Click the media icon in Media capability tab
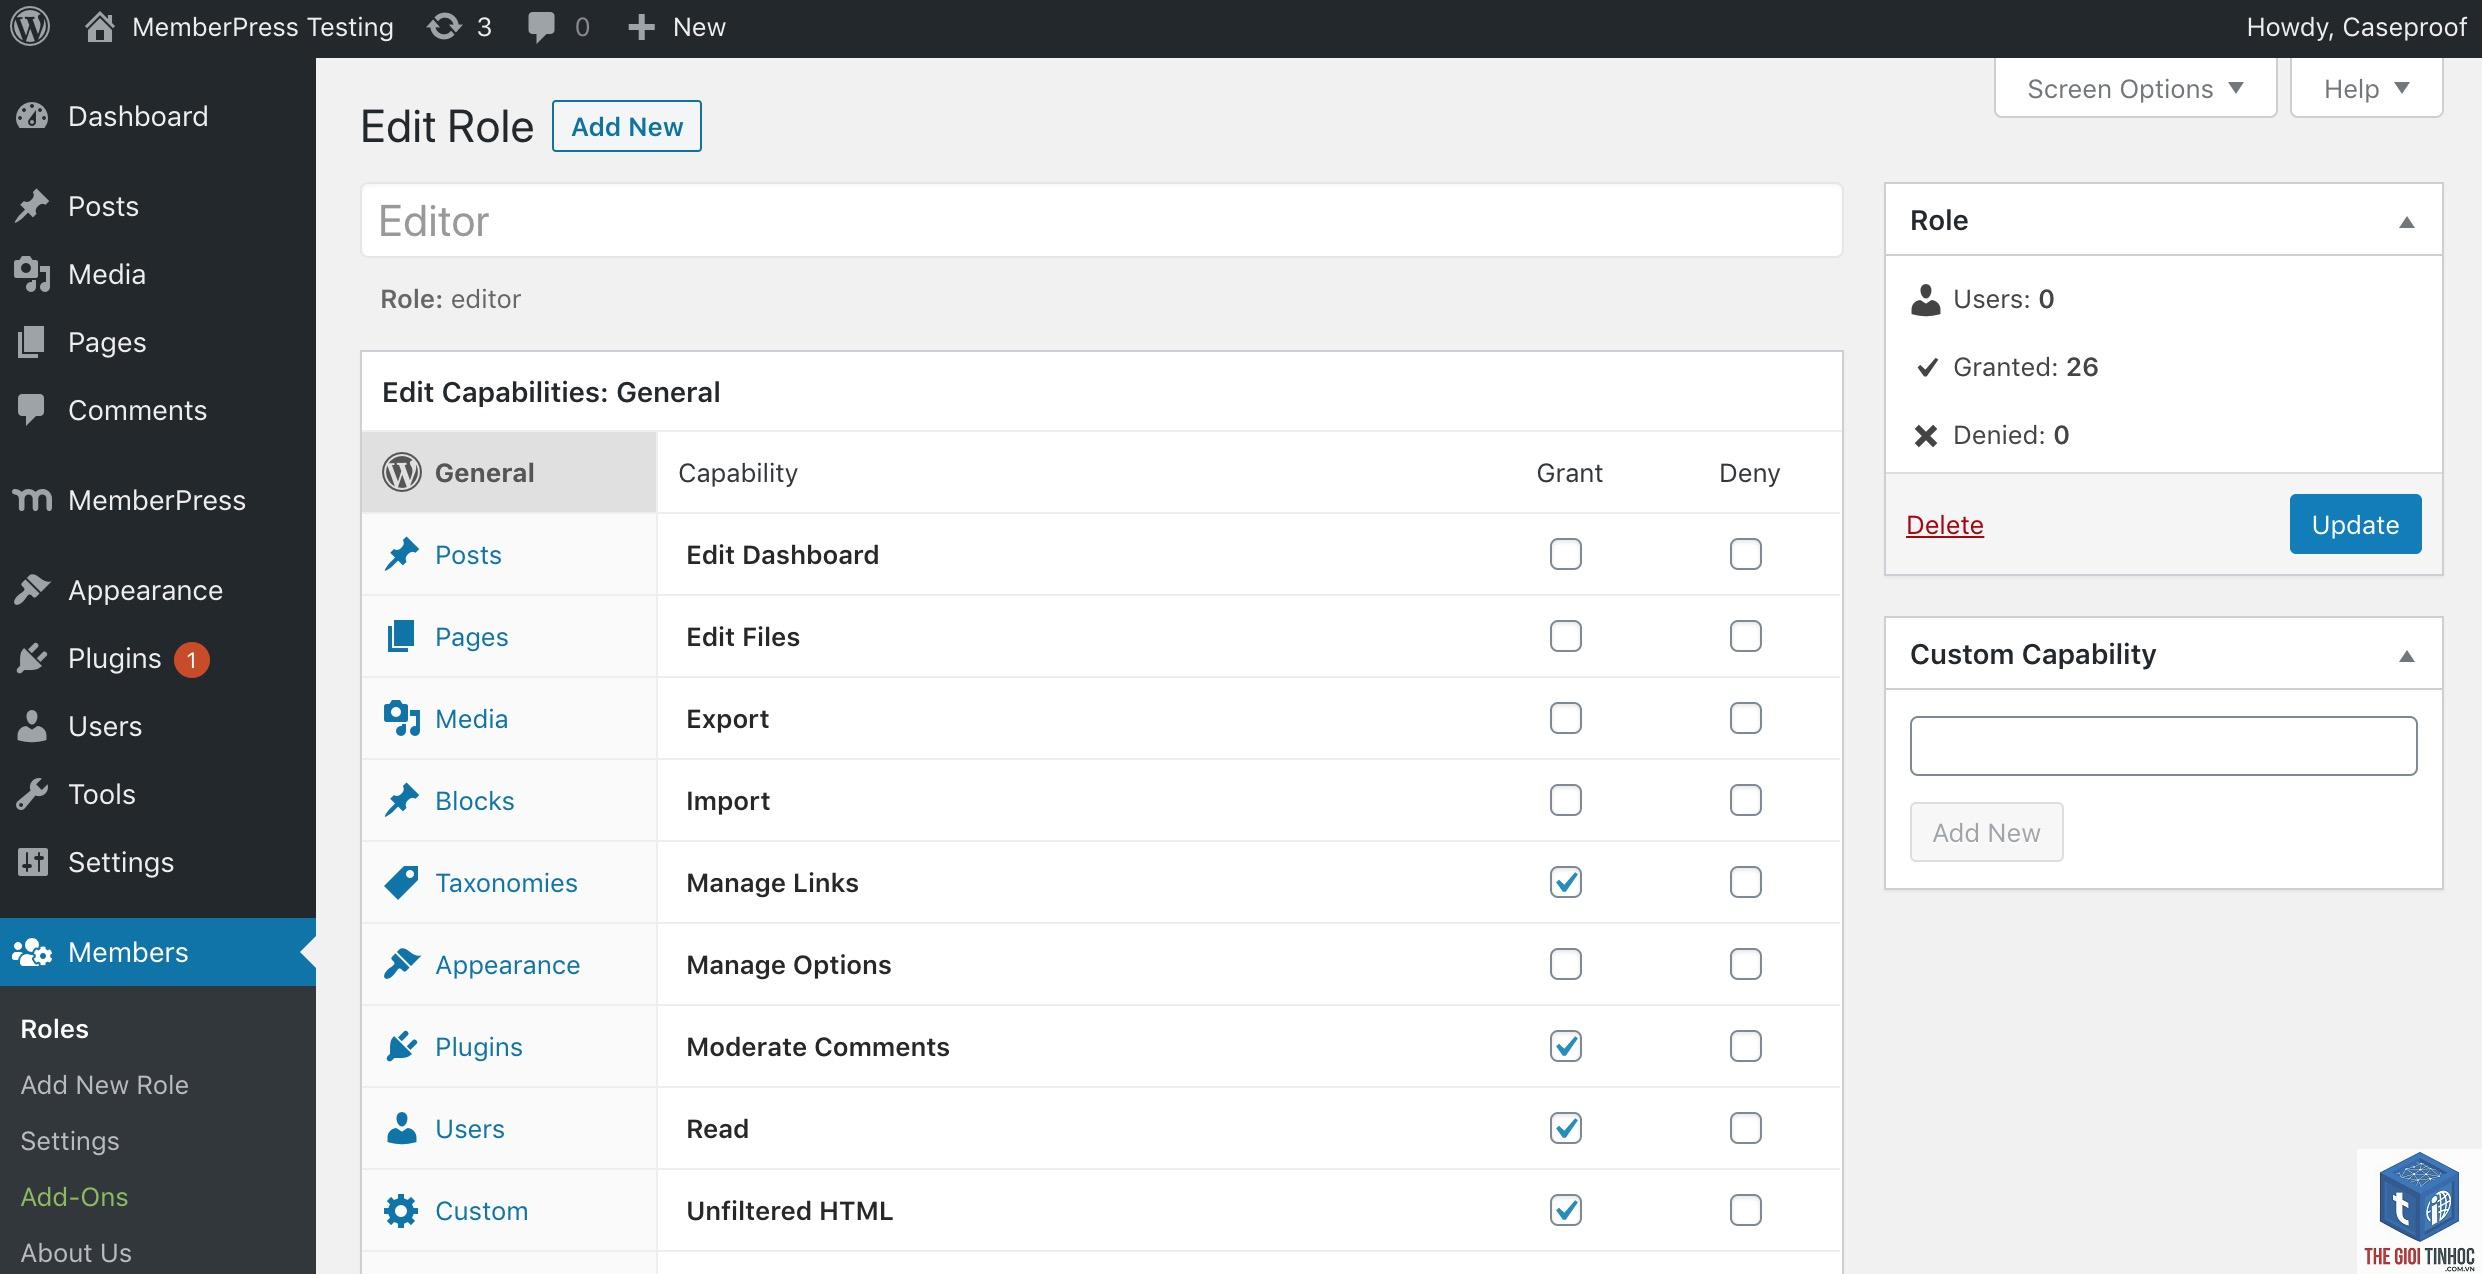This screenshot has width=2482, height=1274. point(402,718)
